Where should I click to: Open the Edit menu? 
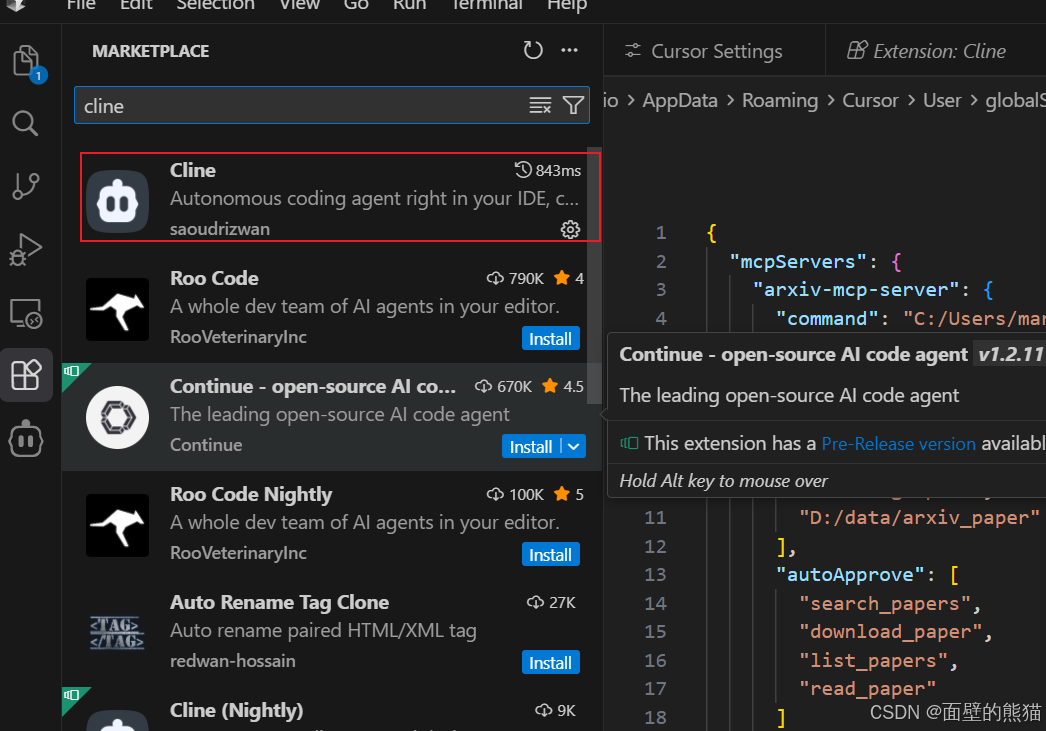click(x=136, y=5)
